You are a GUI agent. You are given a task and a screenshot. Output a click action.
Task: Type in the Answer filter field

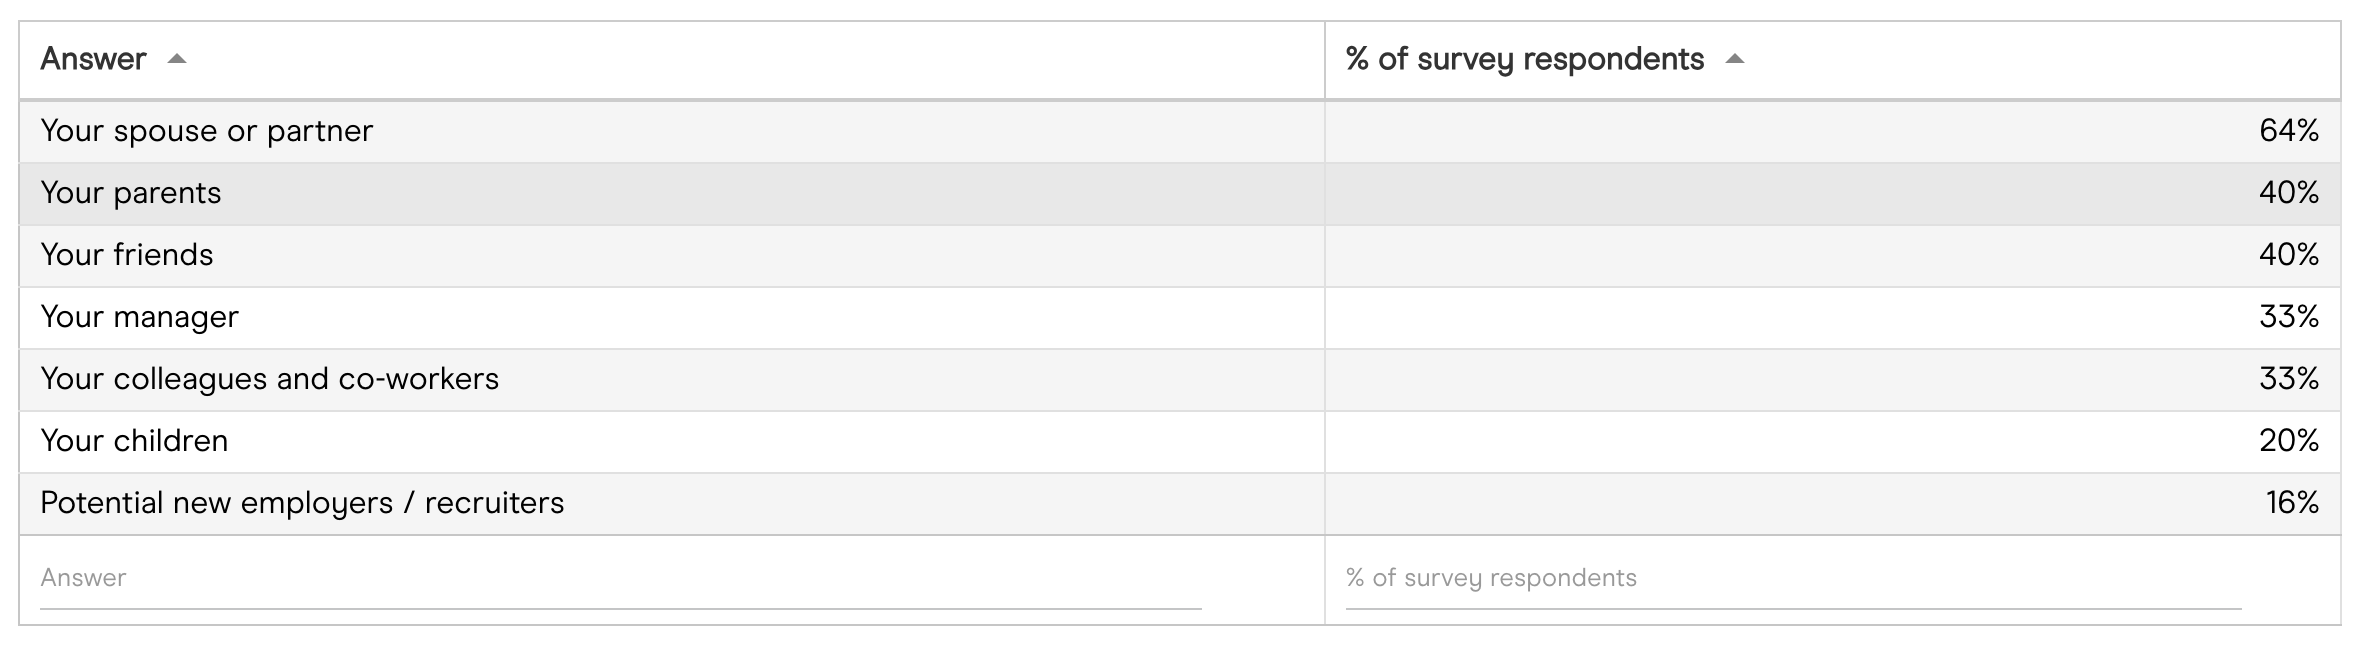pos(620,579)
